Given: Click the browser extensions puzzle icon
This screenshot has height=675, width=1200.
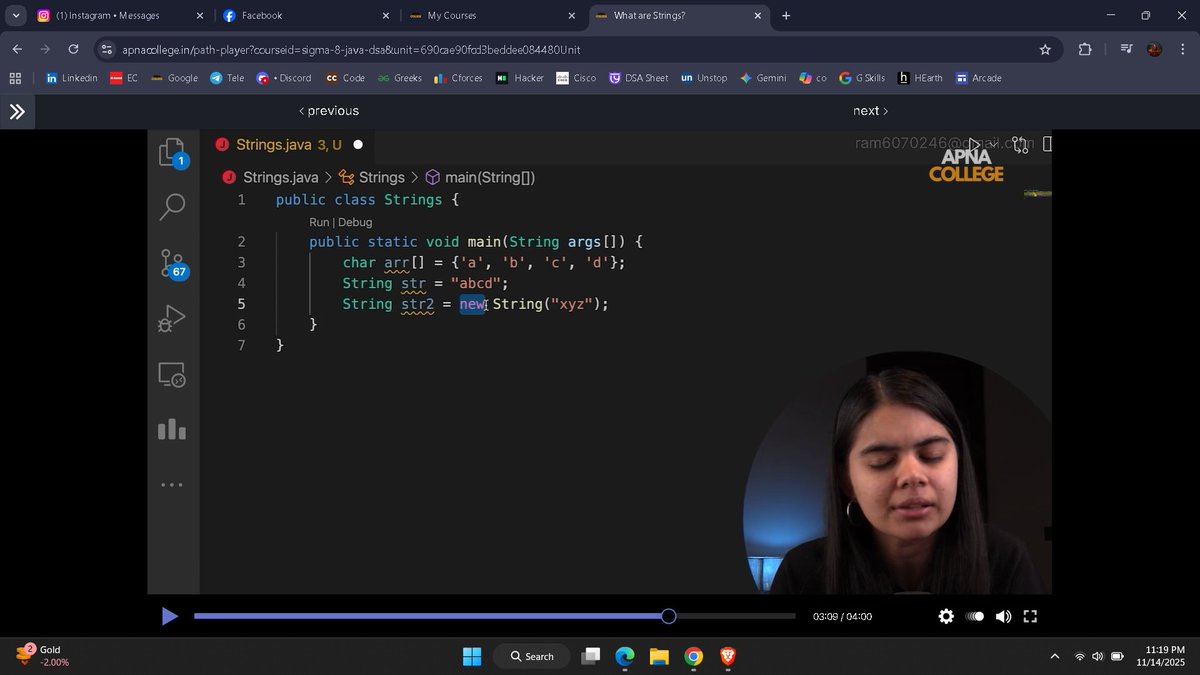Looking at the screenshot, I should pos(1085,49).
